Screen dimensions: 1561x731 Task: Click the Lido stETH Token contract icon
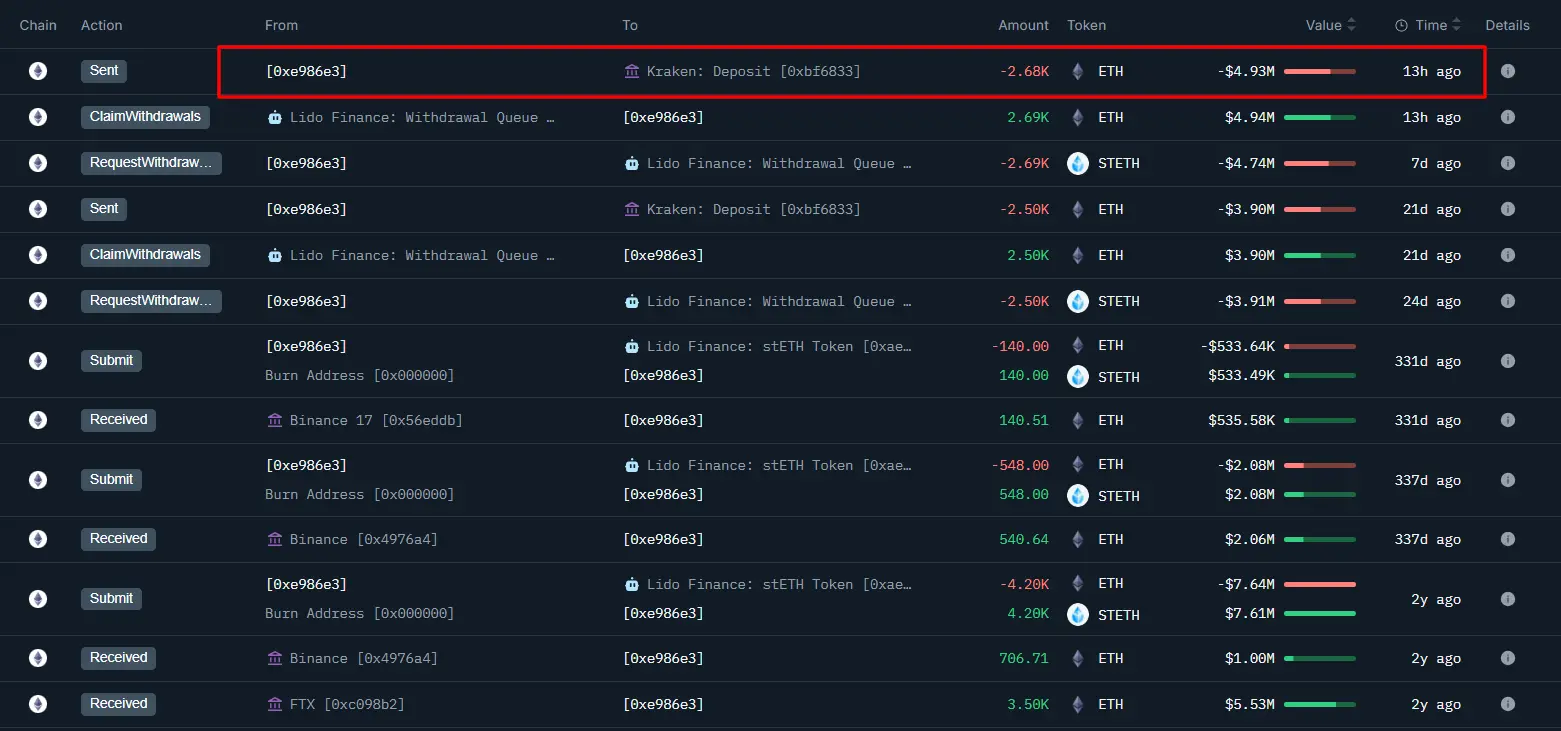point(631,346)
